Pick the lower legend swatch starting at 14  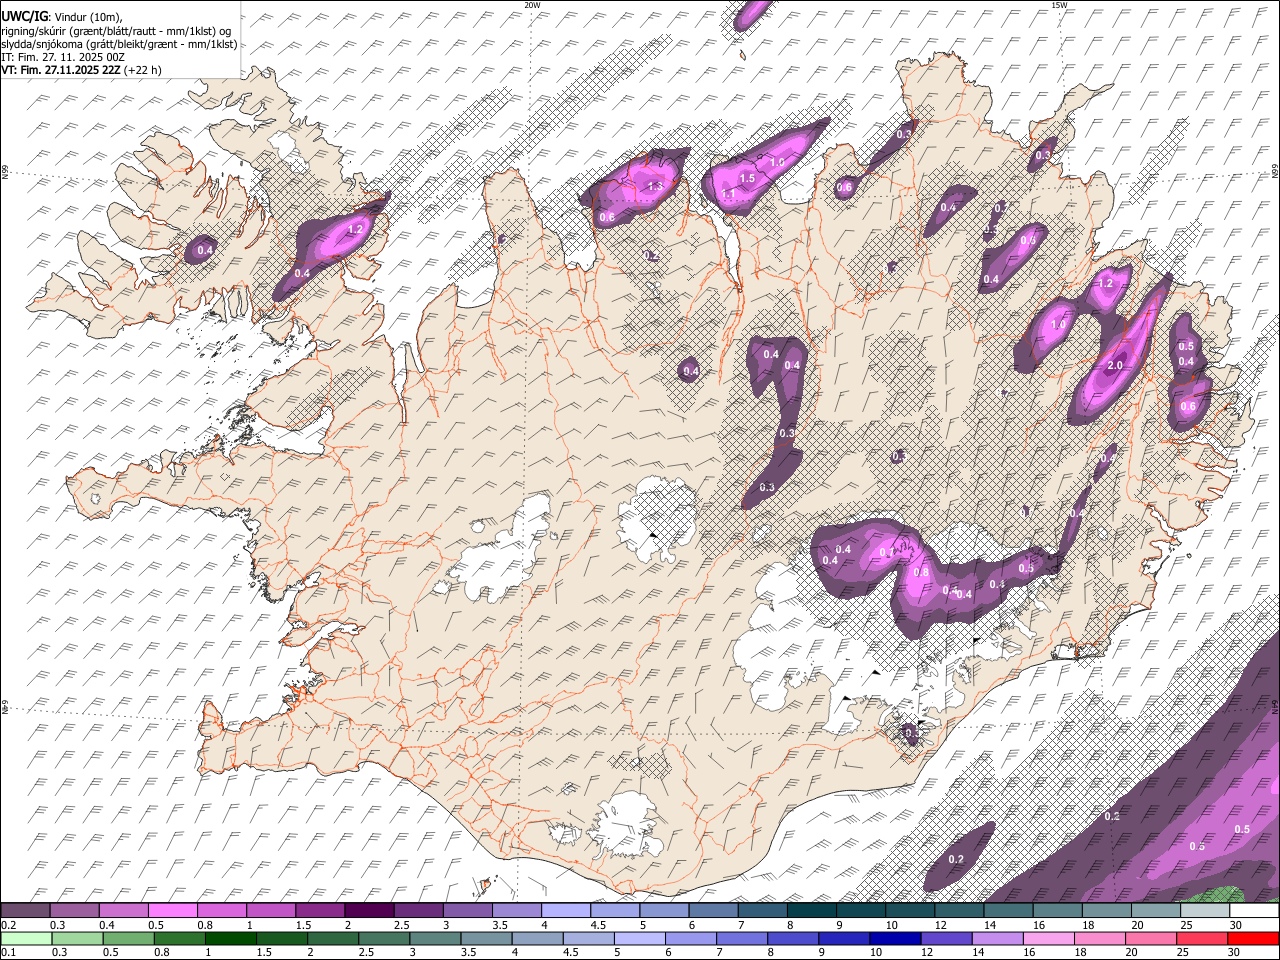point(999,938)
